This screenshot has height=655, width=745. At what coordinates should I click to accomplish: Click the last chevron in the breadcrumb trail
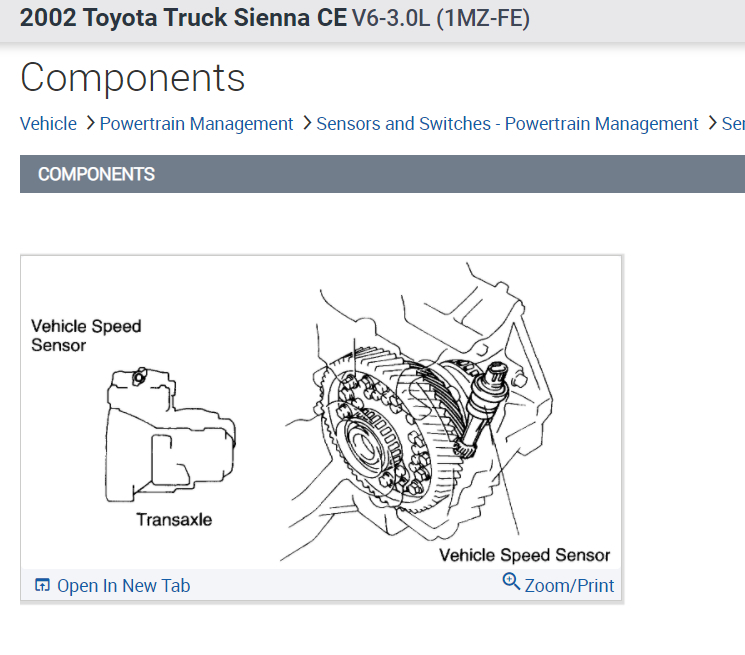(x=711, y=123)
